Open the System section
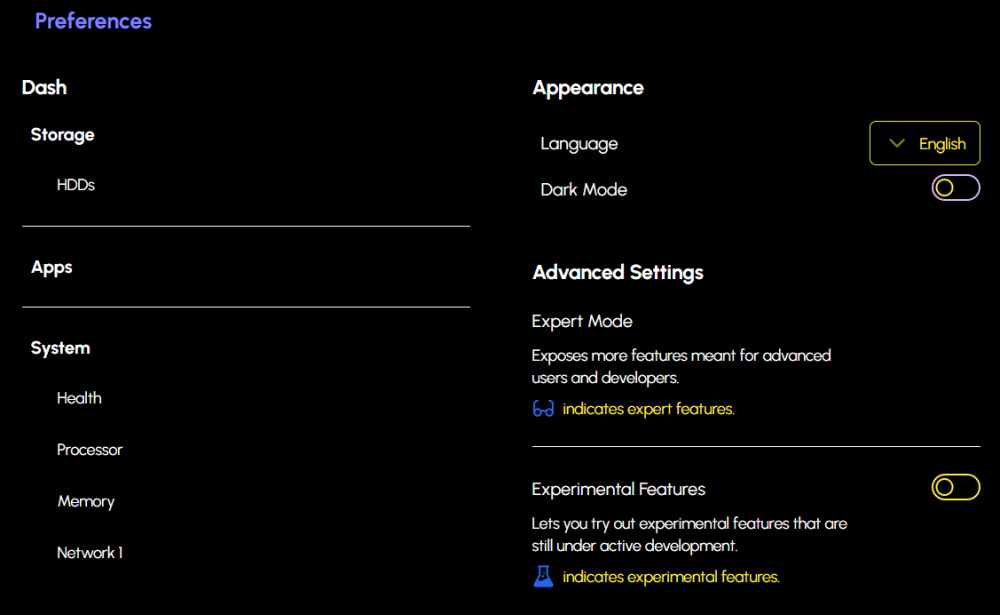 61,348
